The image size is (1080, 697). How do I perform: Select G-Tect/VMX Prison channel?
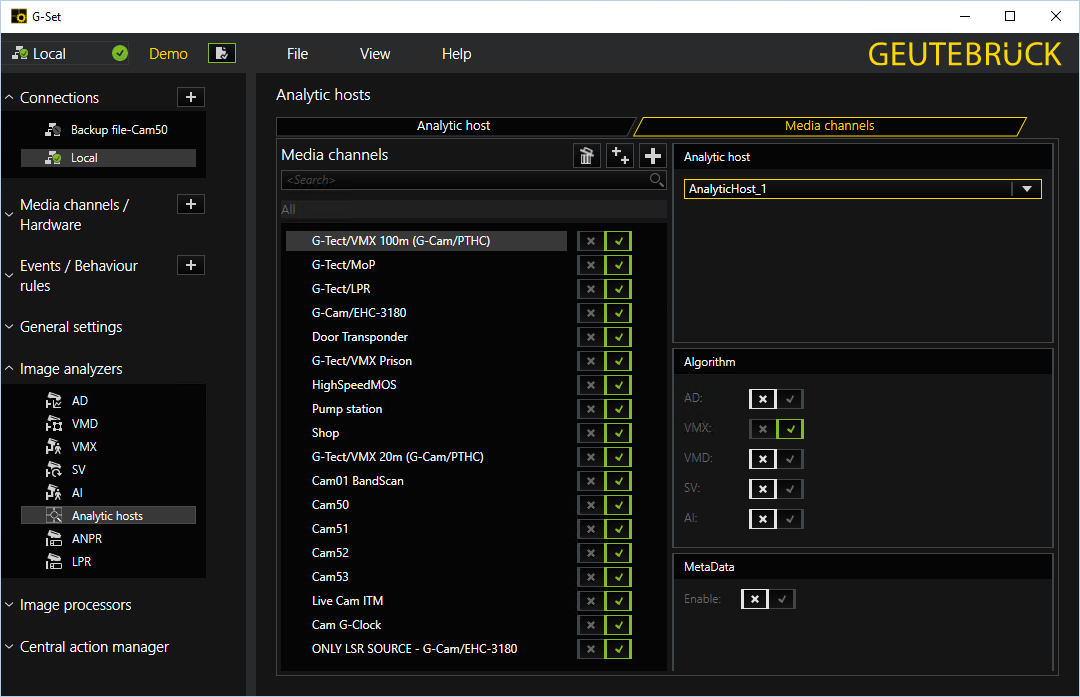click(x=426, y=361)
